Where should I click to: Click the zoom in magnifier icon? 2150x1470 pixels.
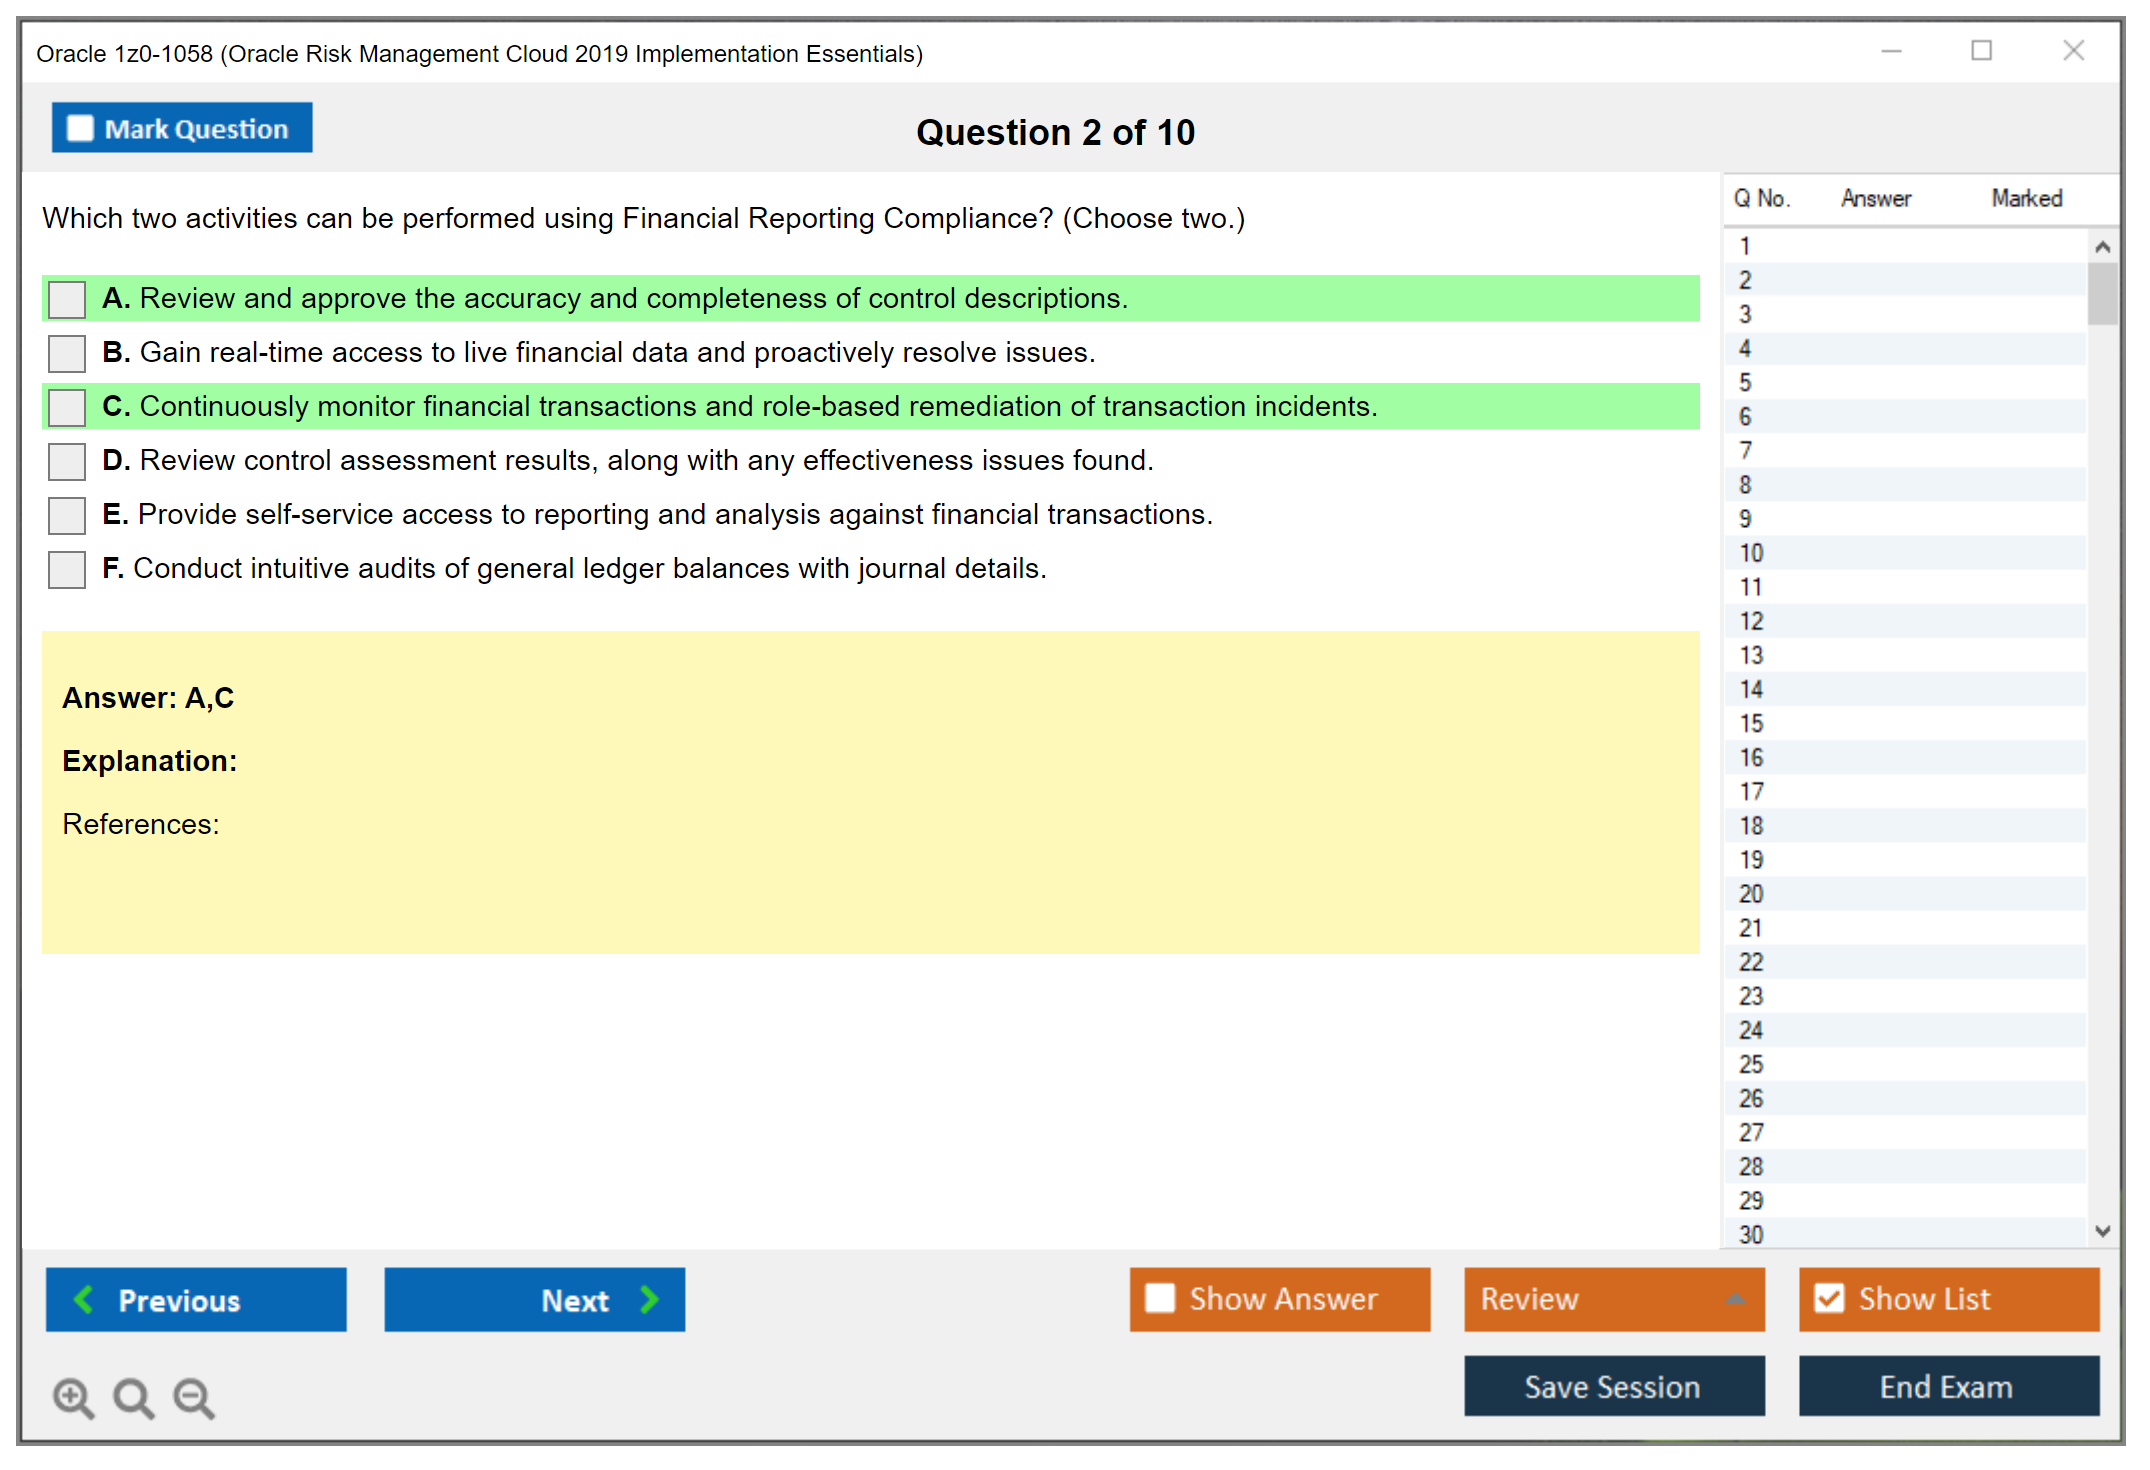73,1397
